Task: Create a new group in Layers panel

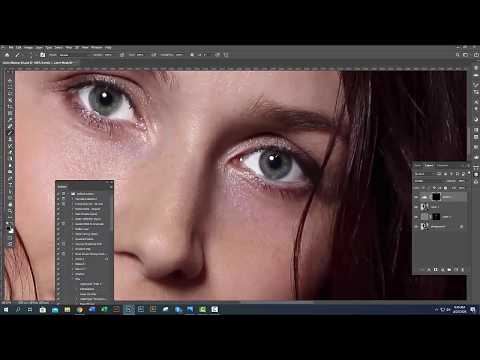Action: [x=449, y=270]
